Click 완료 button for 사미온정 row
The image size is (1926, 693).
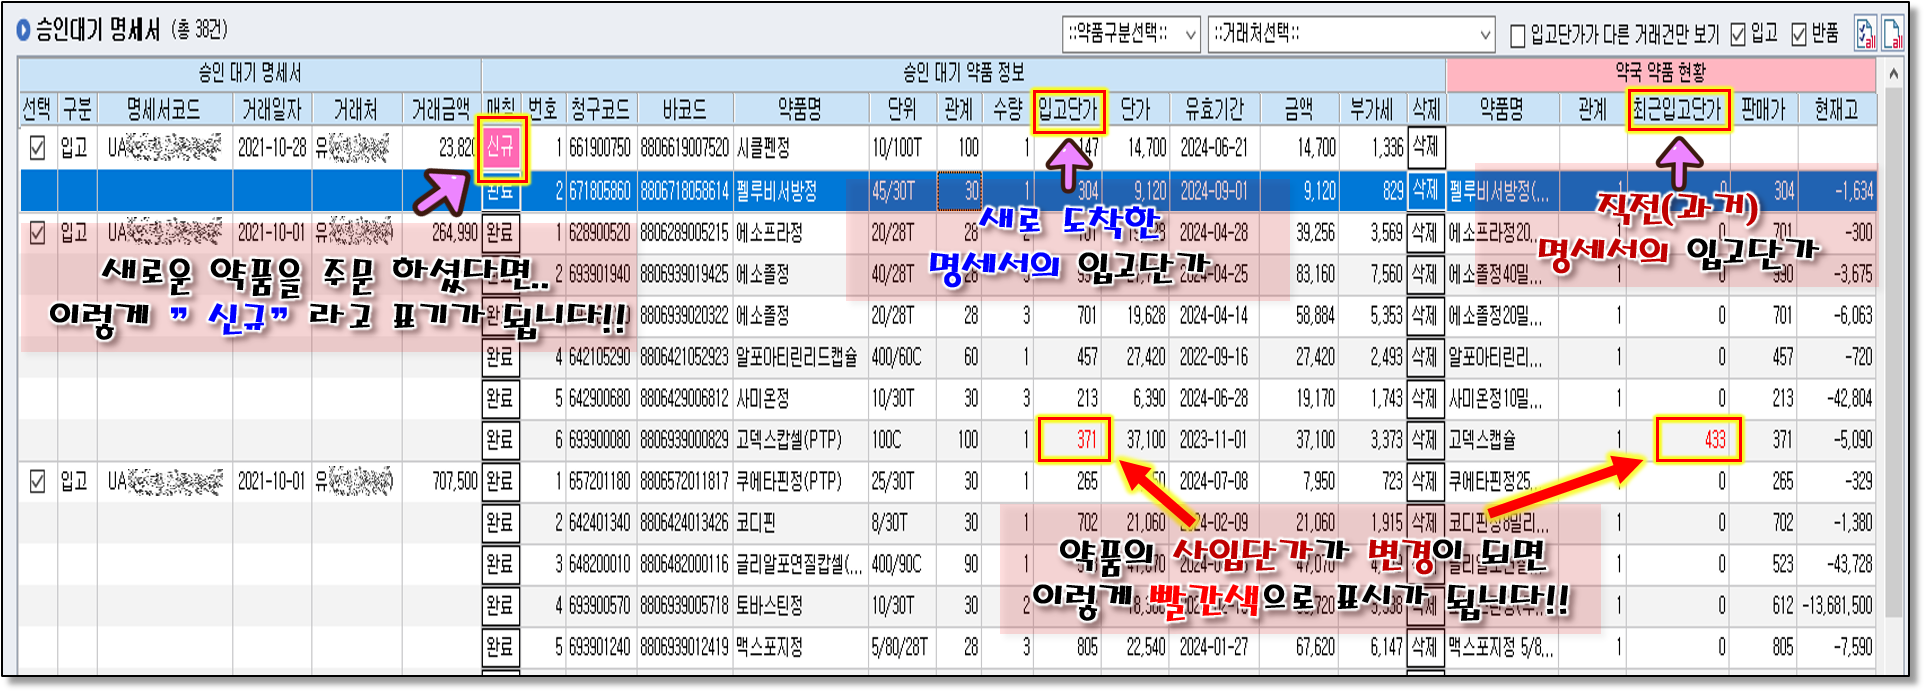[500, 398]
